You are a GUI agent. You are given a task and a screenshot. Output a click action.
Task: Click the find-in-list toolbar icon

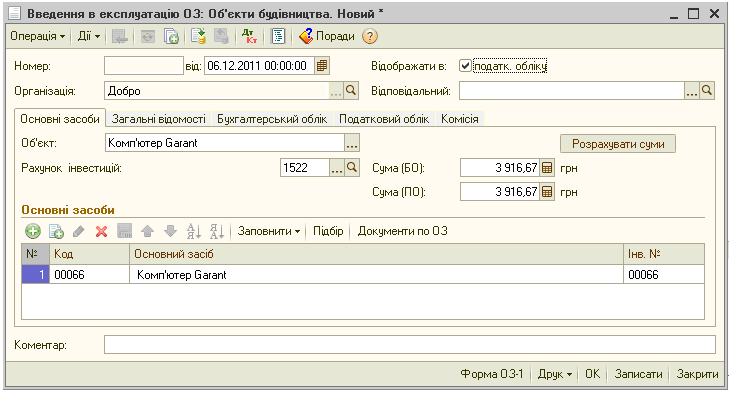click(120, 36)
